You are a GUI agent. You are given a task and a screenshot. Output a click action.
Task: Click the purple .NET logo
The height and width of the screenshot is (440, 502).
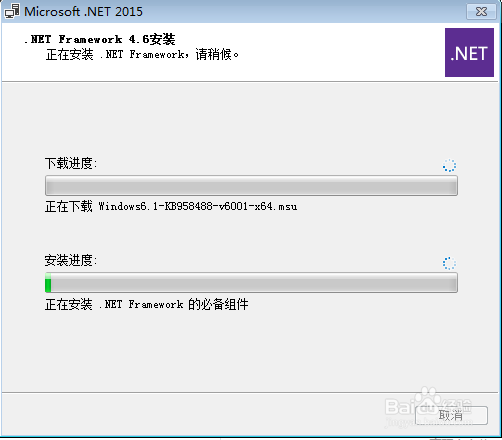tap(469, 52)
